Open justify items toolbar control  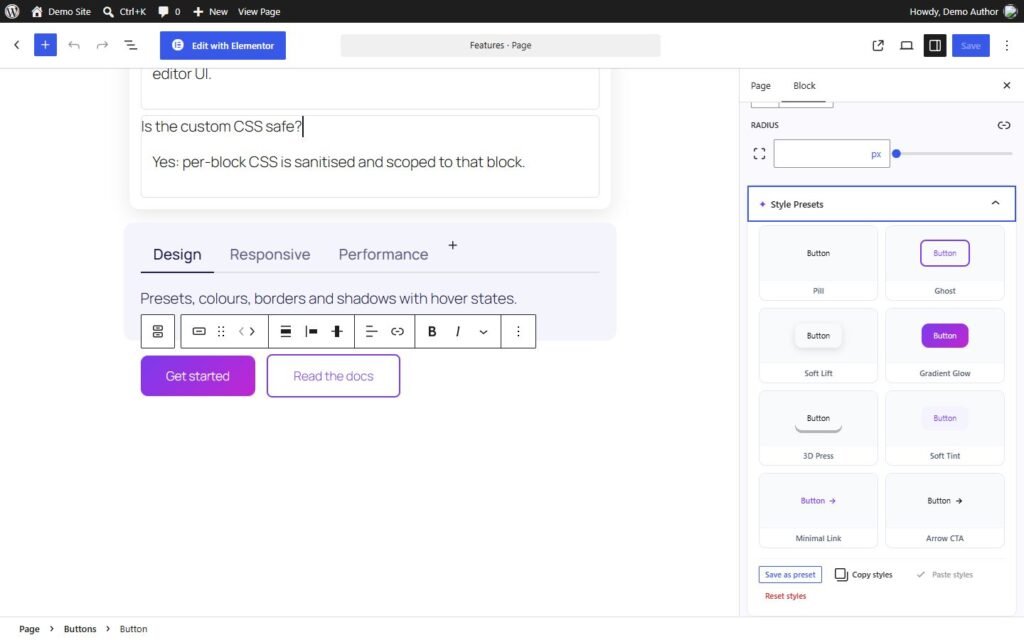click(285, 331)
